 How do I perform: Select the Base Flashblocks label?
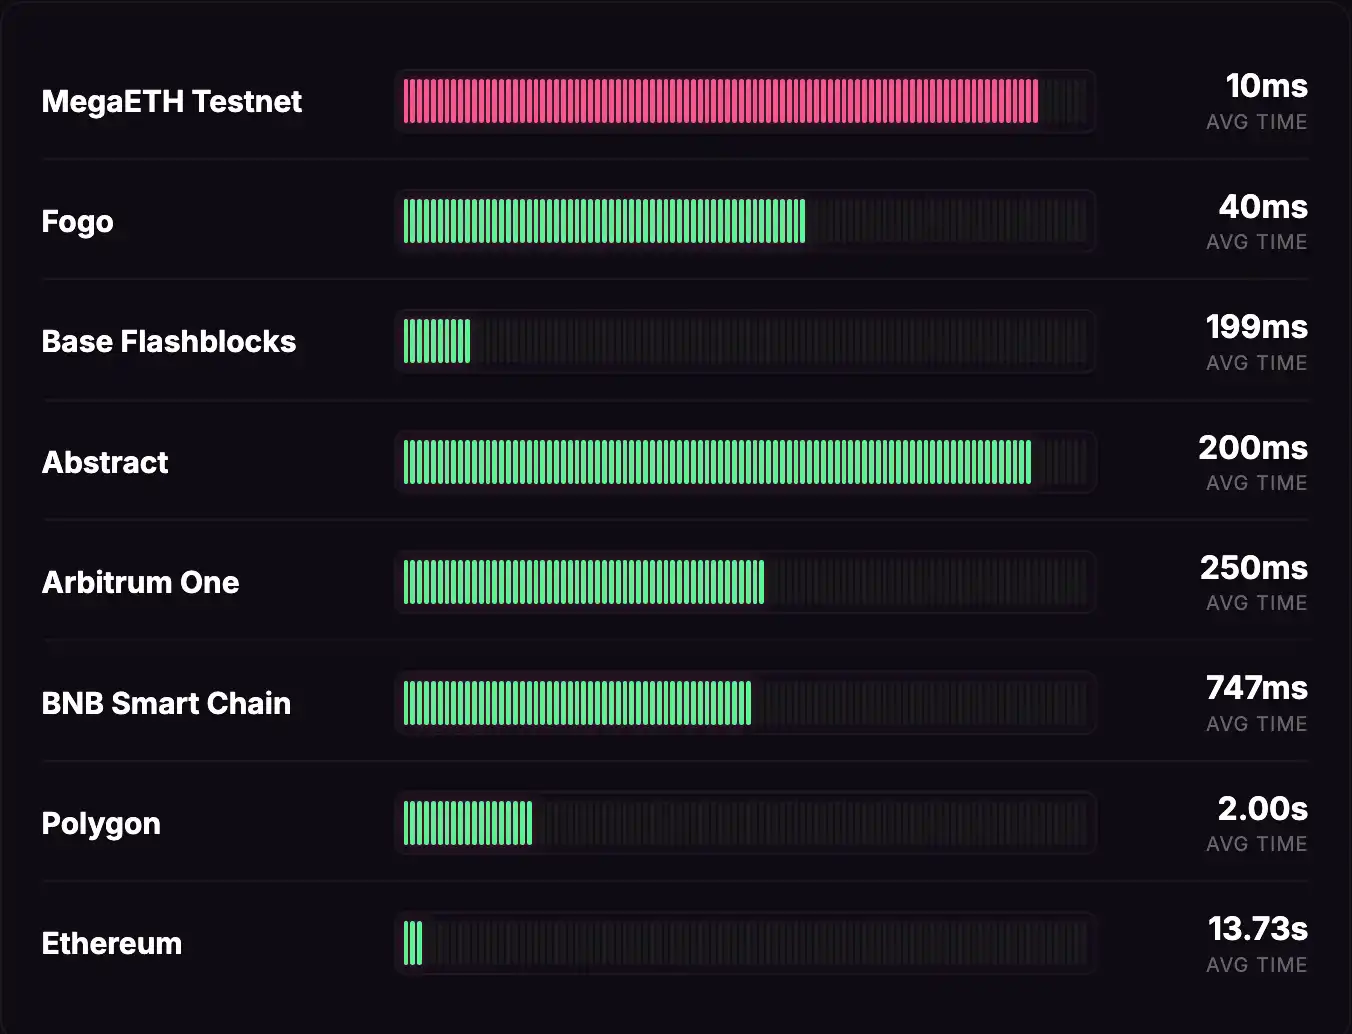pos(168,342)
